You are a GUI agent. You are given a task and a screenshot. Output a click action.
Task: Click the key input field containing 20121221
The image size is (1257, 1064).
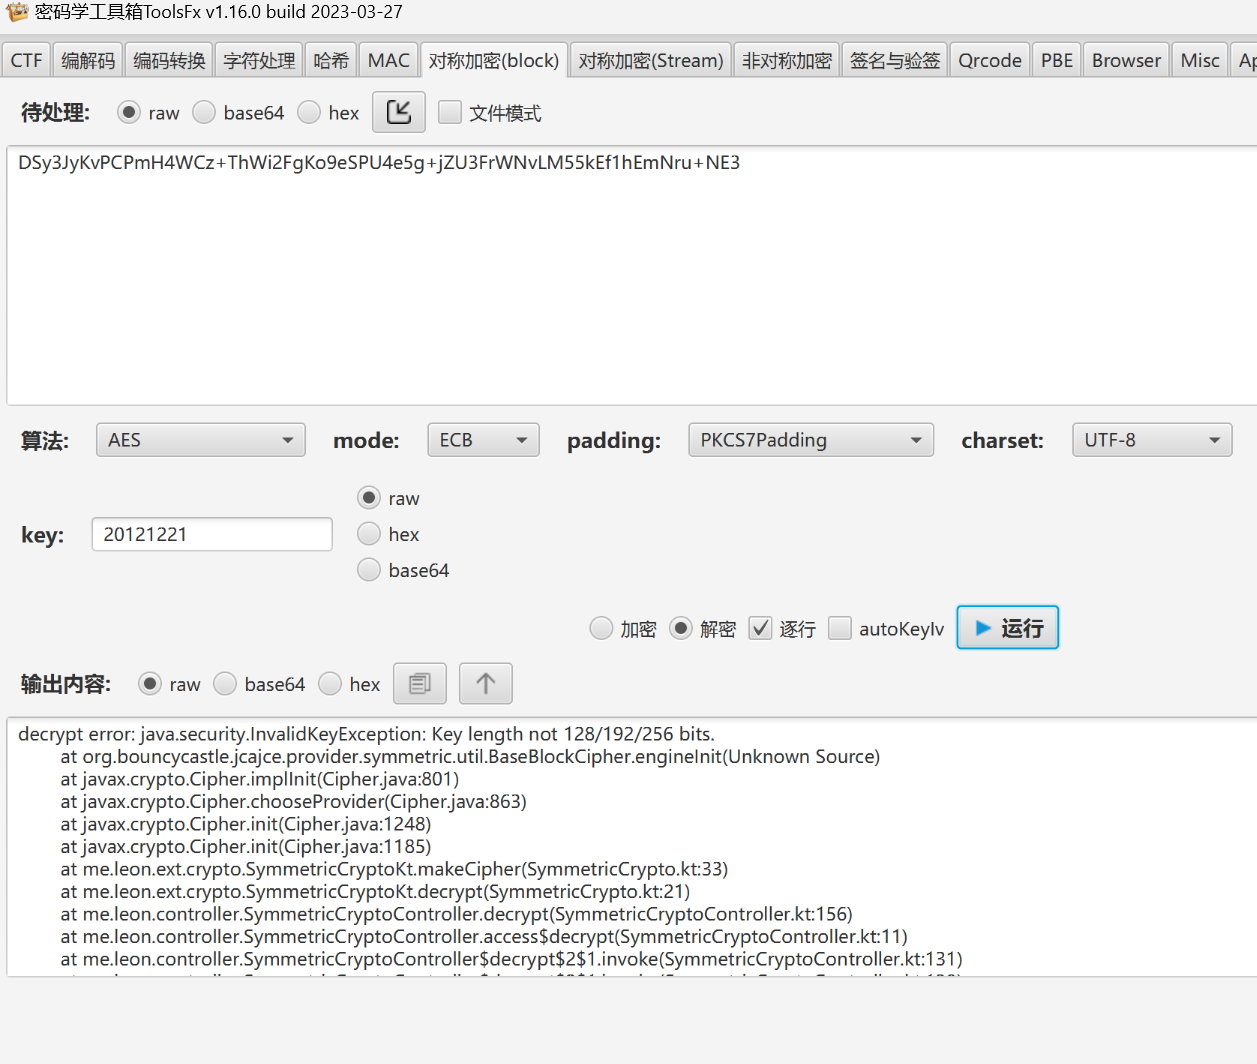[211, 534]
